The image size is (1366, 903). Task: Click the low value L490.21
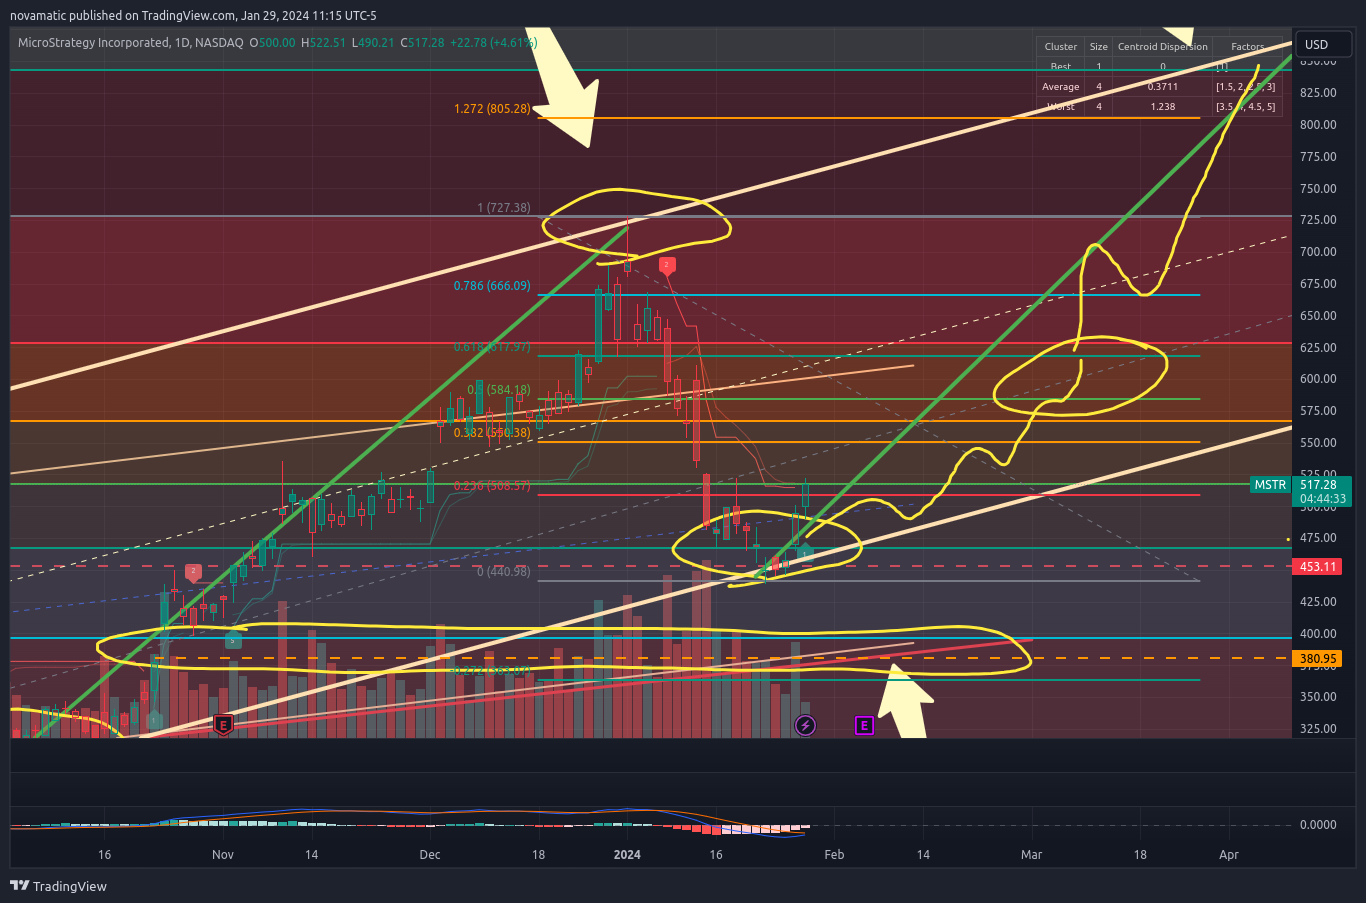click(373, 43)
